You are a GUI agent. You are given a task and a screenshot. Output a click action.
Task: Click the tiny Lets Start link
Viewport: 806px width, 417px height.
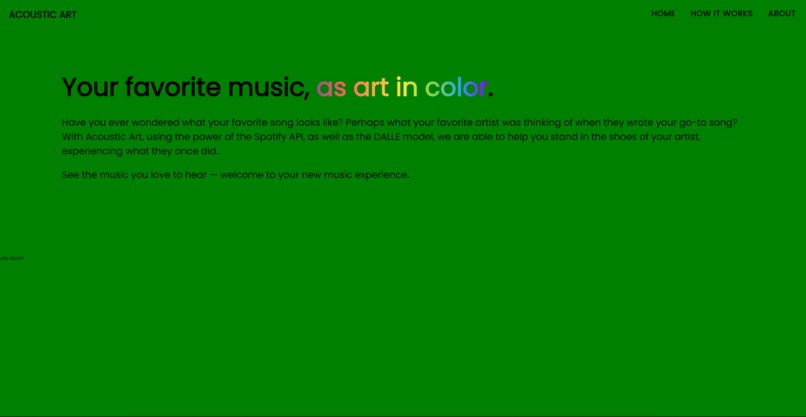tap(11, 258)
